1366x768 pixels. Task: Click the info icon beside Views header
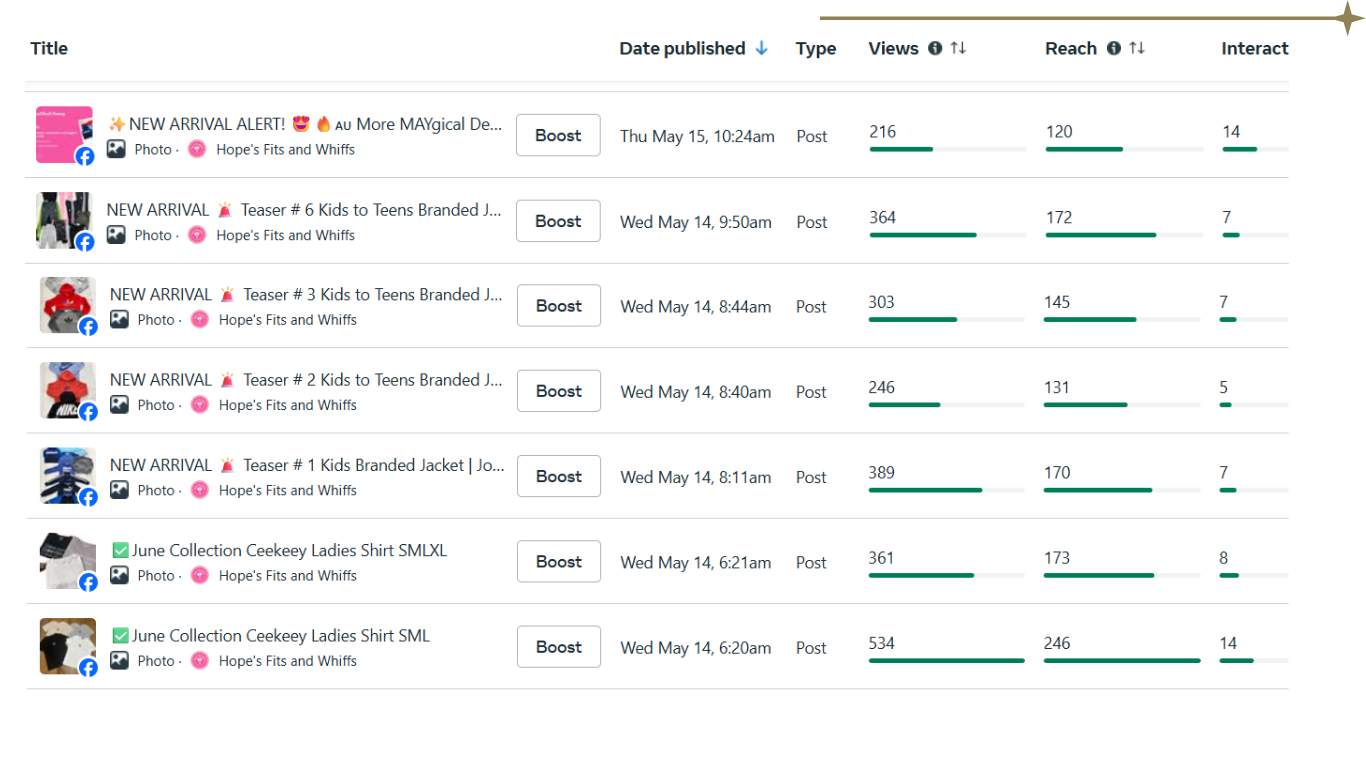pos(935,48)
